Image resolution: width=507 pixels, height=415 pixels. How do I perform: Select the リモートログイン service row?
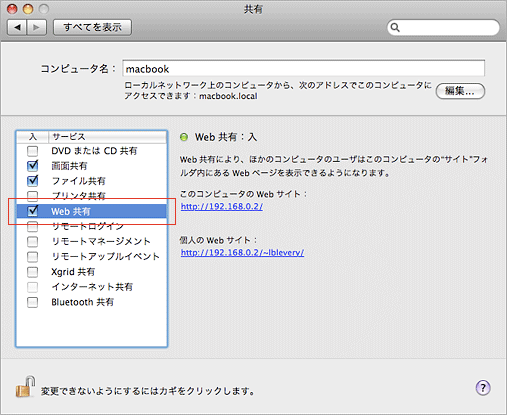pyautogui.click(x=91, y=226)
